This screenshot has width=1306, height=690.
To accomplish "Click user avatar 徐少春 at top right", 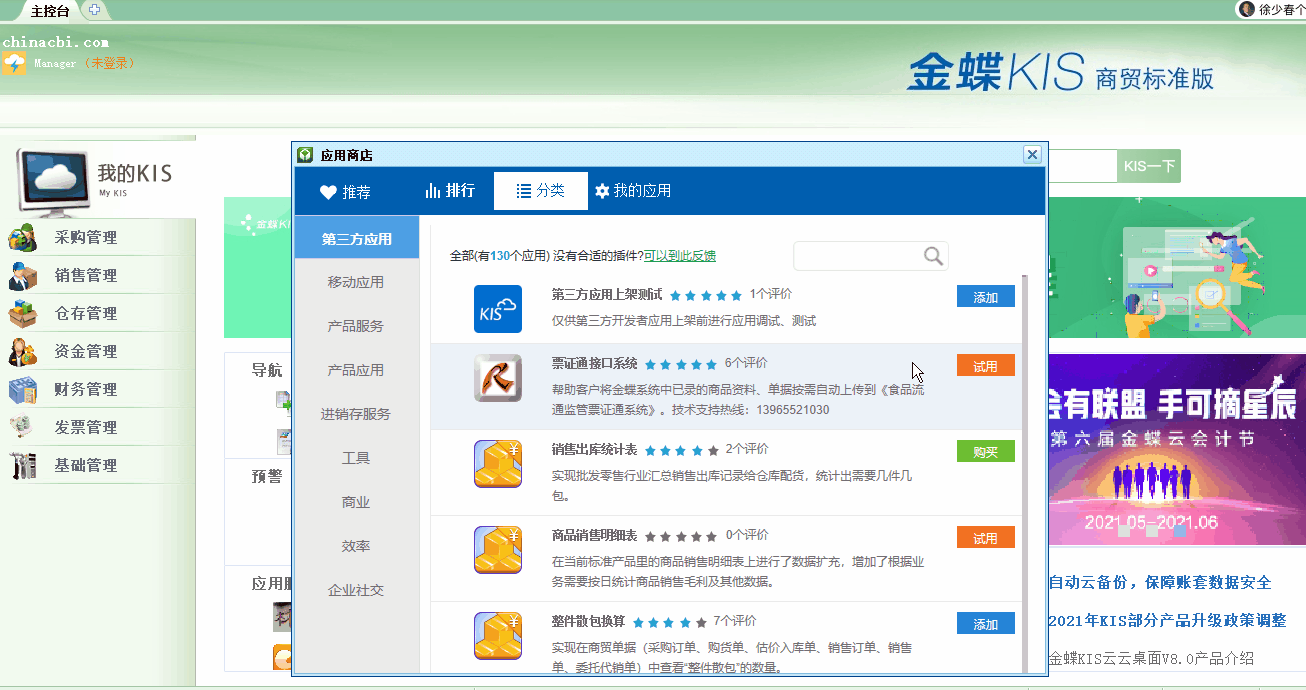I will [x=1247, y=9].
